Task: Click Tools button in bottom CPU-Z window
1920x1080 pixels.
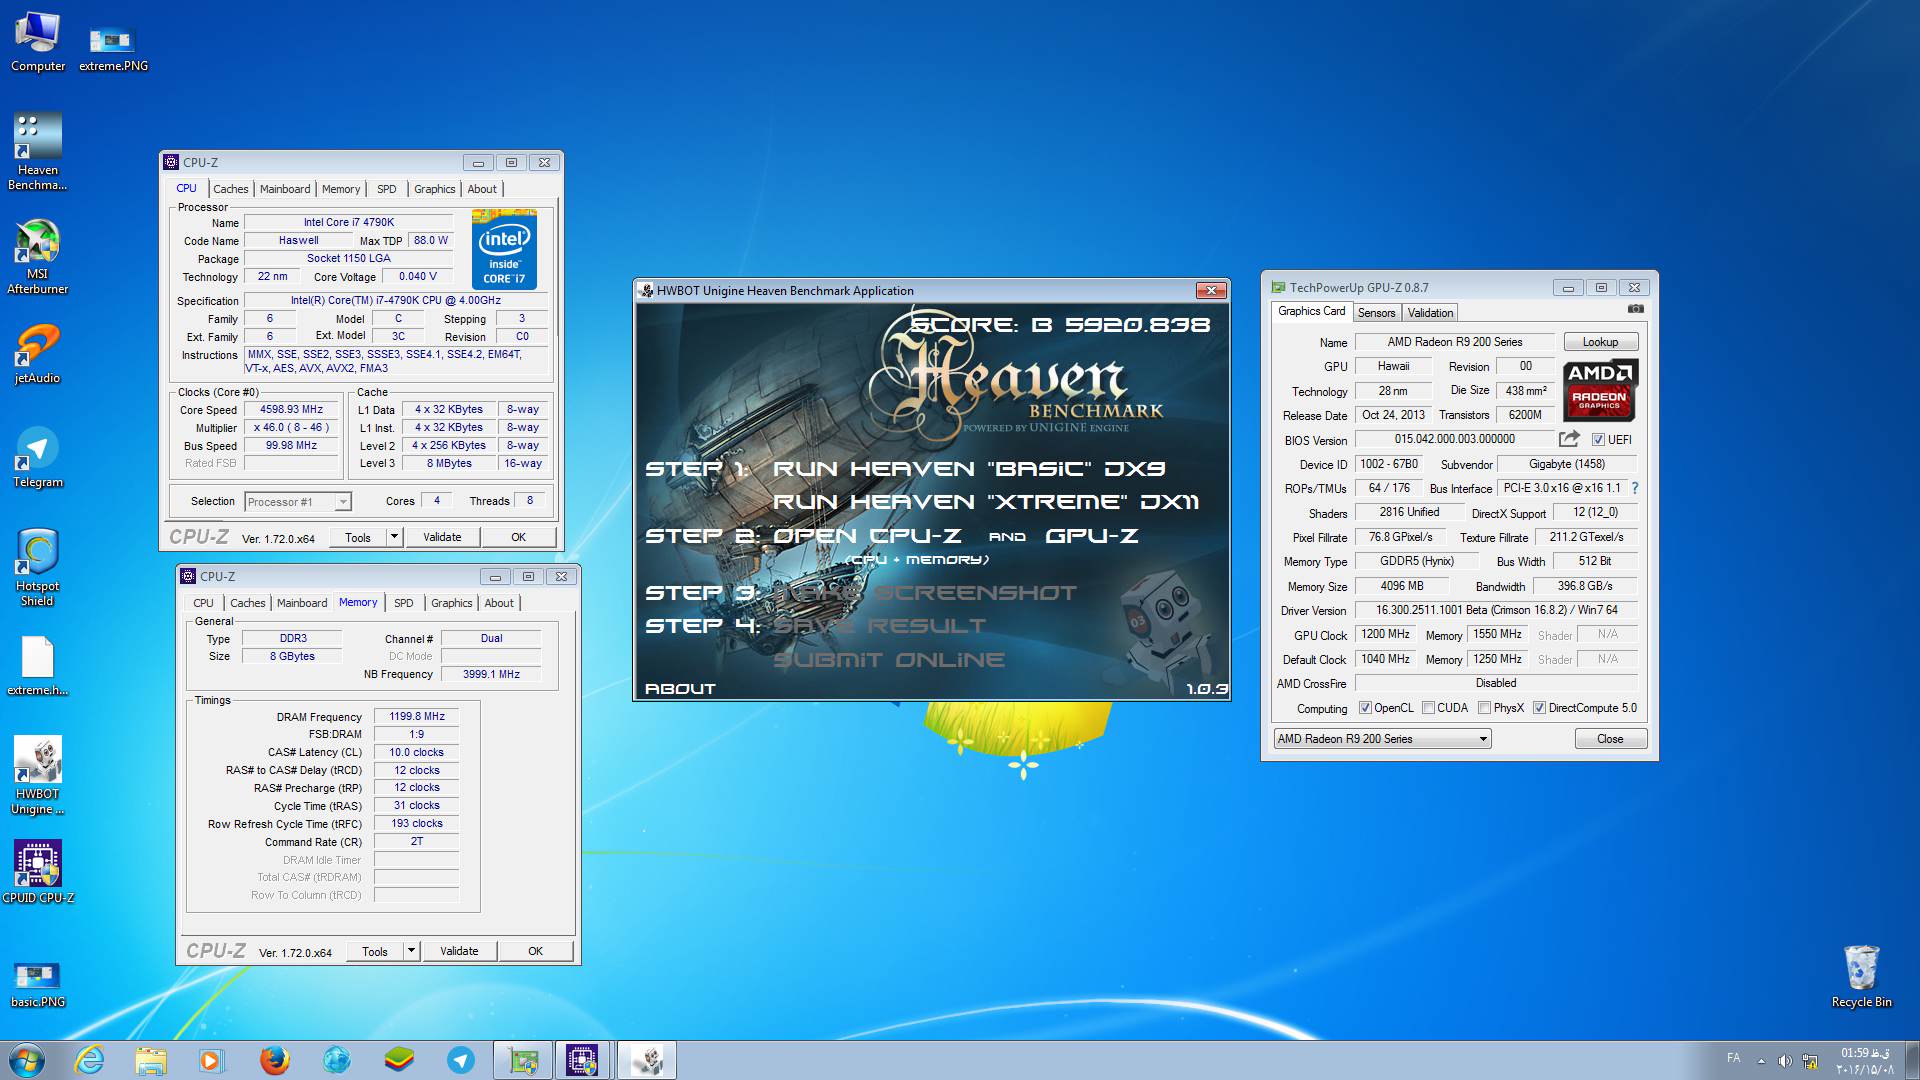Action: point(375,951)
